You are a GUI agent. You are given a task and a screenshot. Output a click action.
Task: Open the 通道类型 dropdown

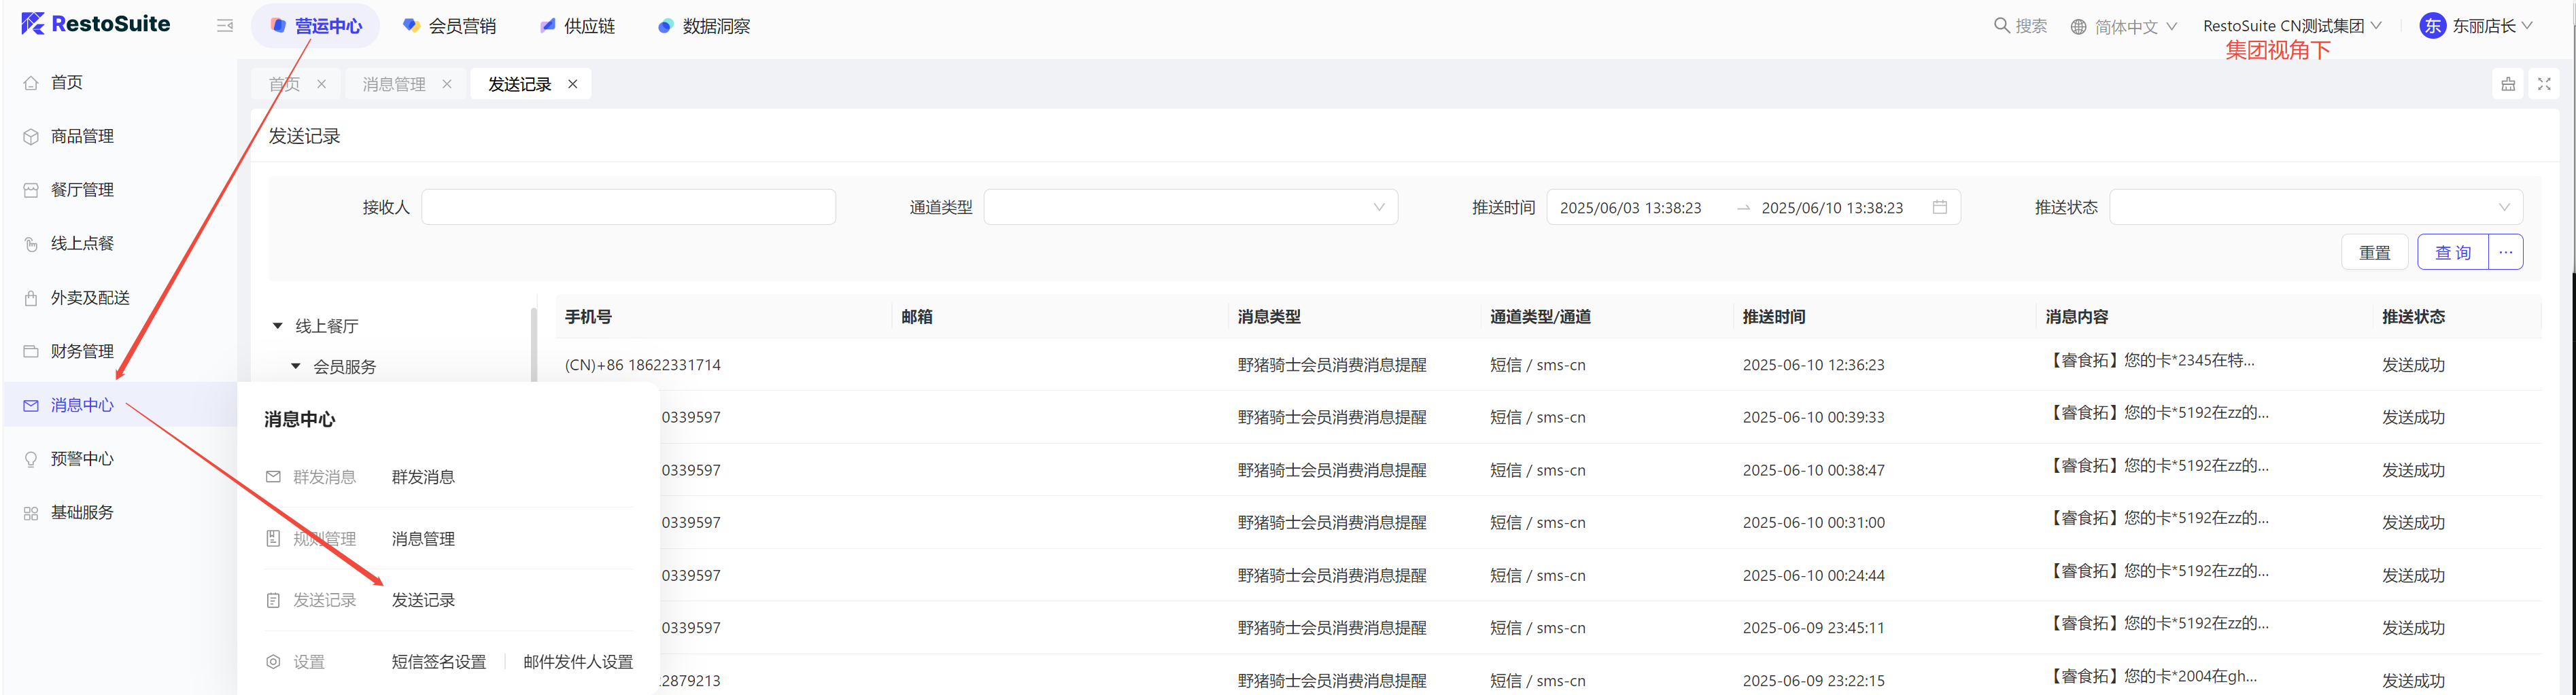pyautogui.click(x=1190, y=207)
